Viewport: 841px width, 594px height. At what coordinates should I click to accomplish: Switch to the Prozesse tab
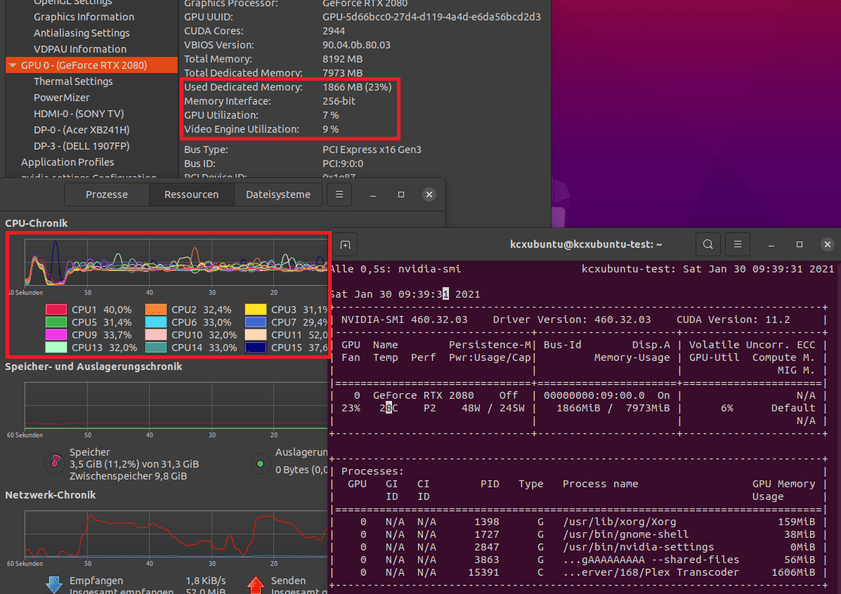[x=106, y=194]
